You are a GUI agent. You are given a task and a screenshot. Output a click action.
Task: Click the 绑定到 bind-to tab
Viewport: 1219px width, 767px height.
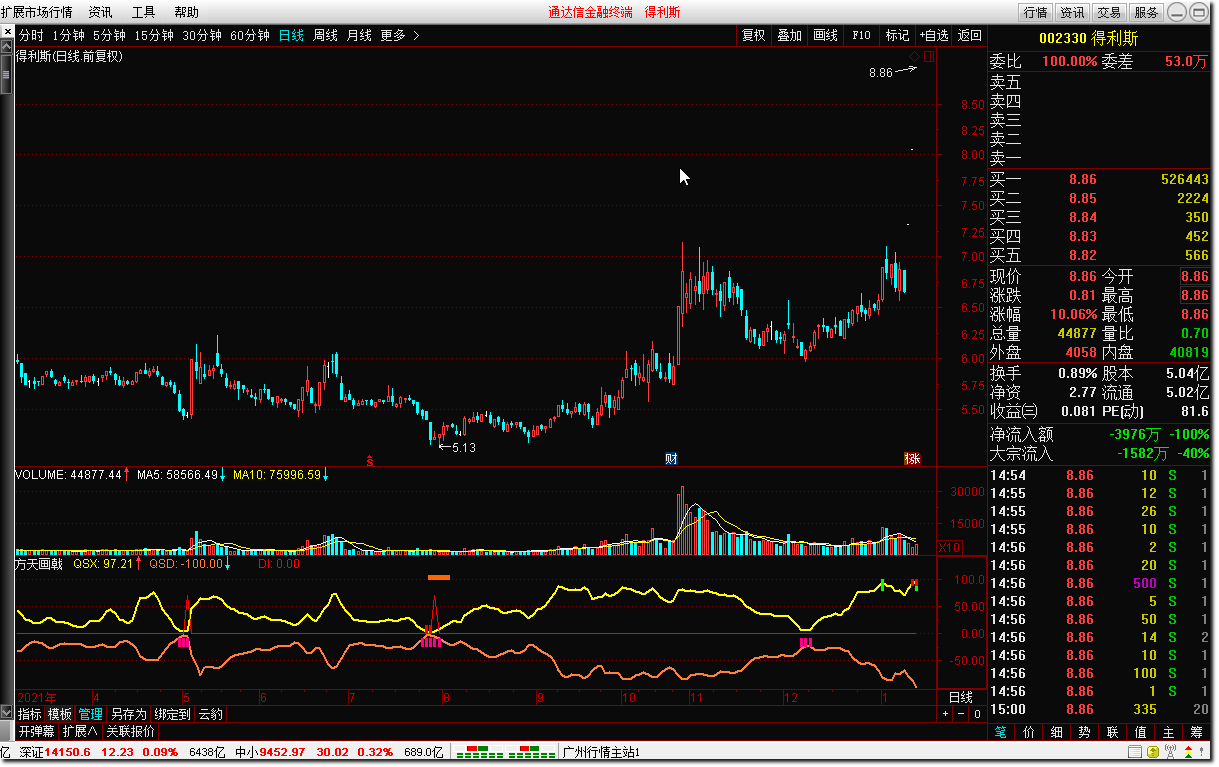(172, 714)
